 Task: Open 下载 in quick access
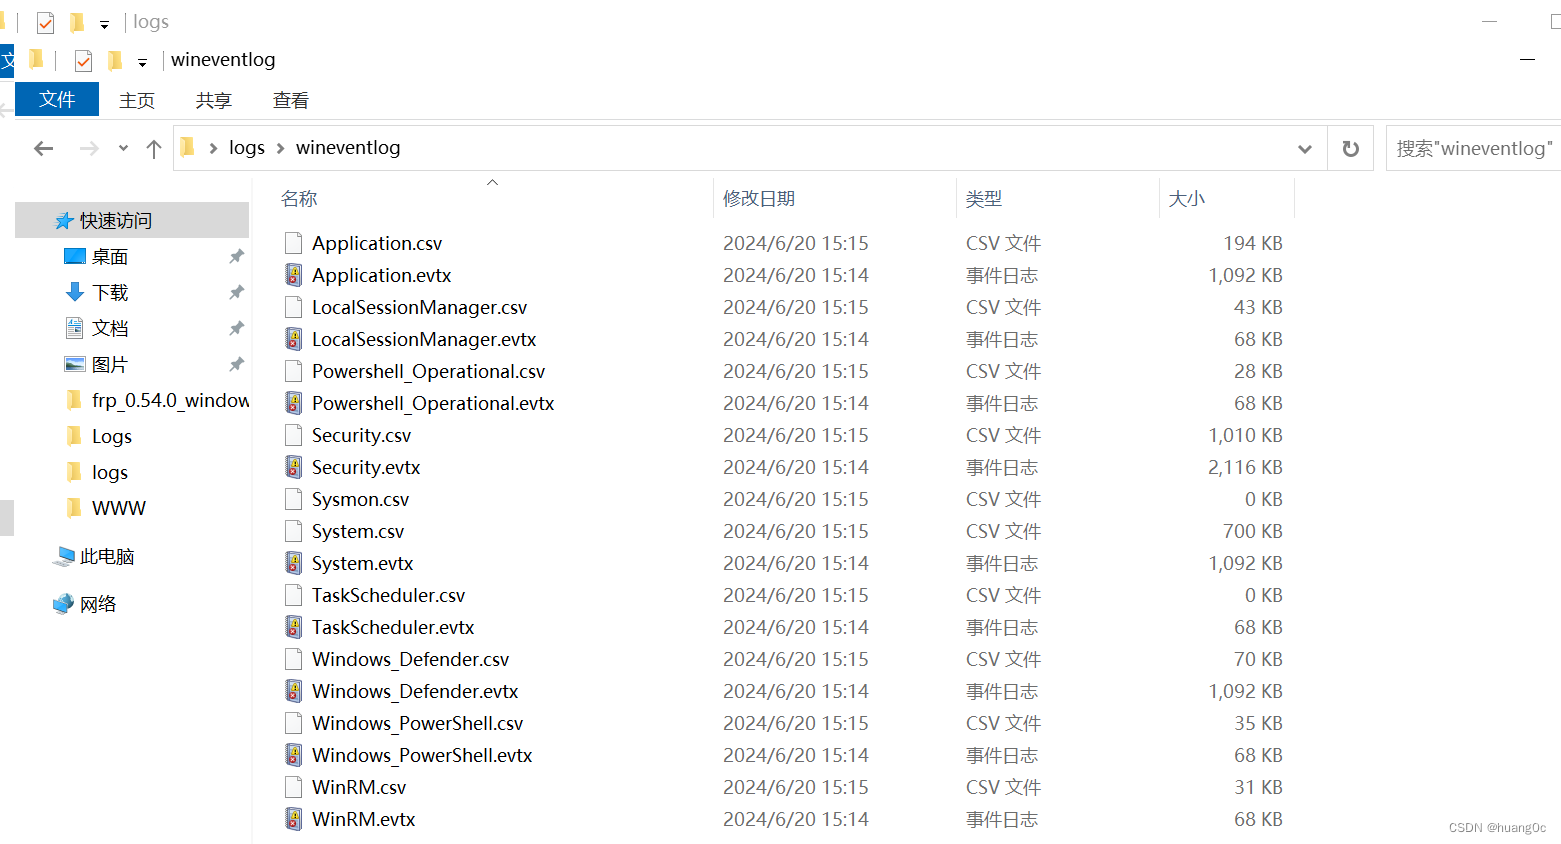pyautogui.click(x=110, y=293)
